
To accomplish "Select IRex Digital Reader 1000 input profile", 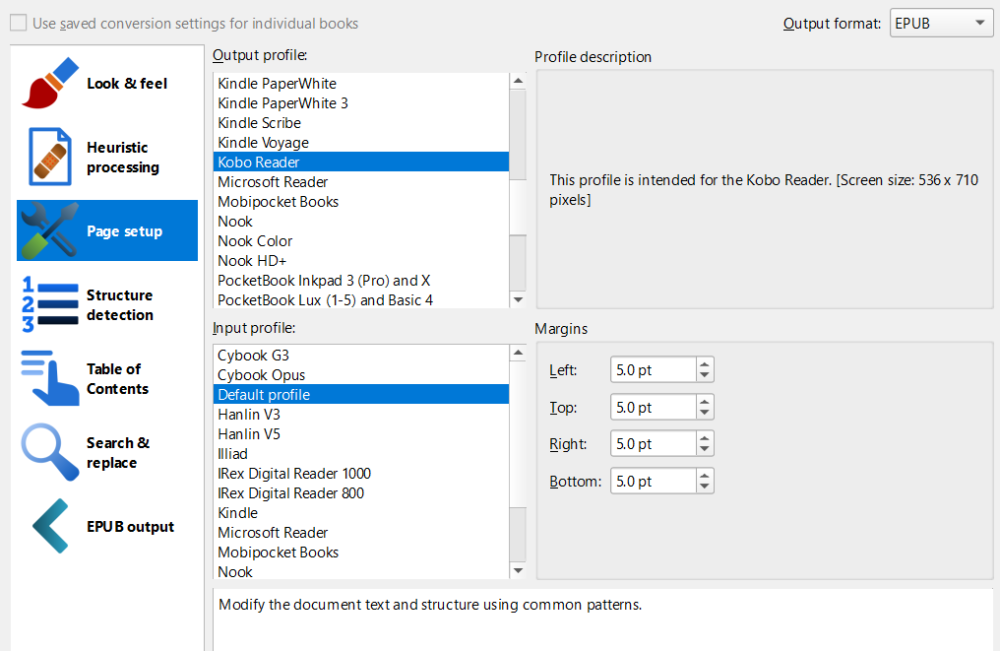I will pos(294,473).
